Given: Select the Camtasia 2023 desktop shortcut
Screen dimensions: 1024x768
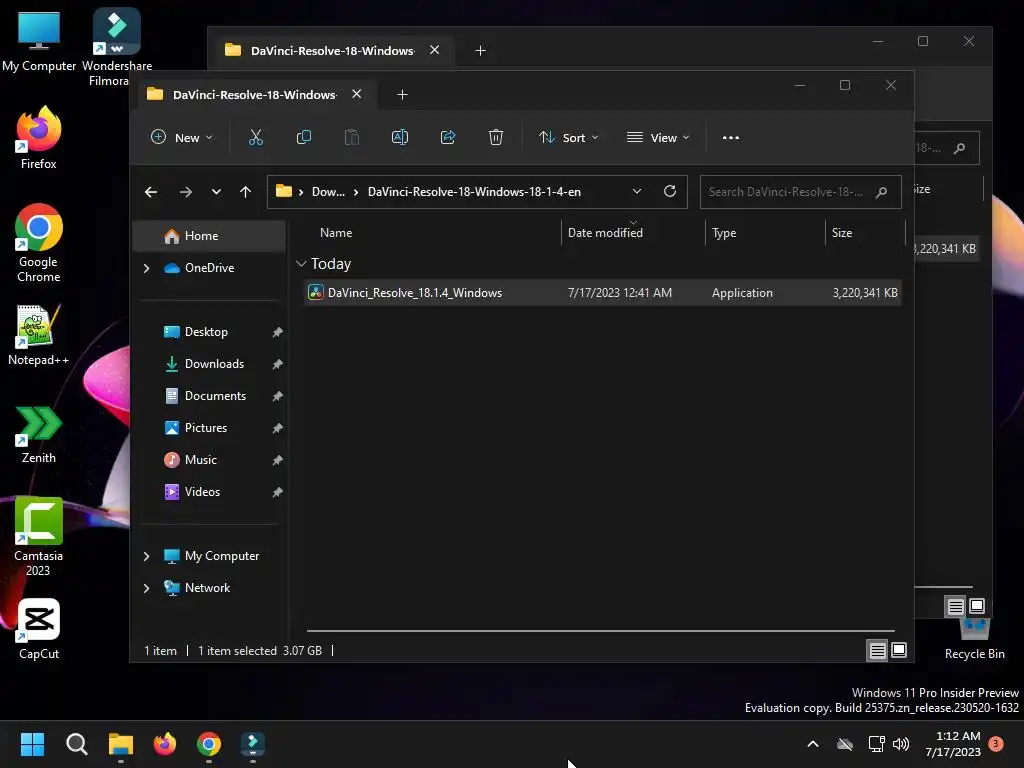Looking at the screenshot, I should point(39,537).
